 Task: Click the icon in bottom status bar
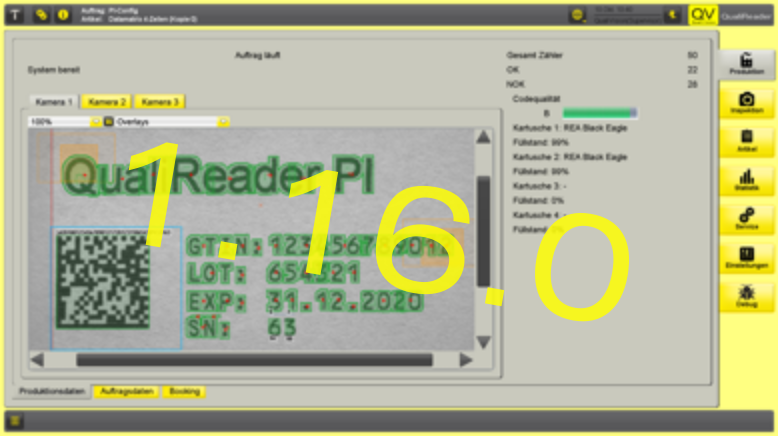click(x=16, y=420)
